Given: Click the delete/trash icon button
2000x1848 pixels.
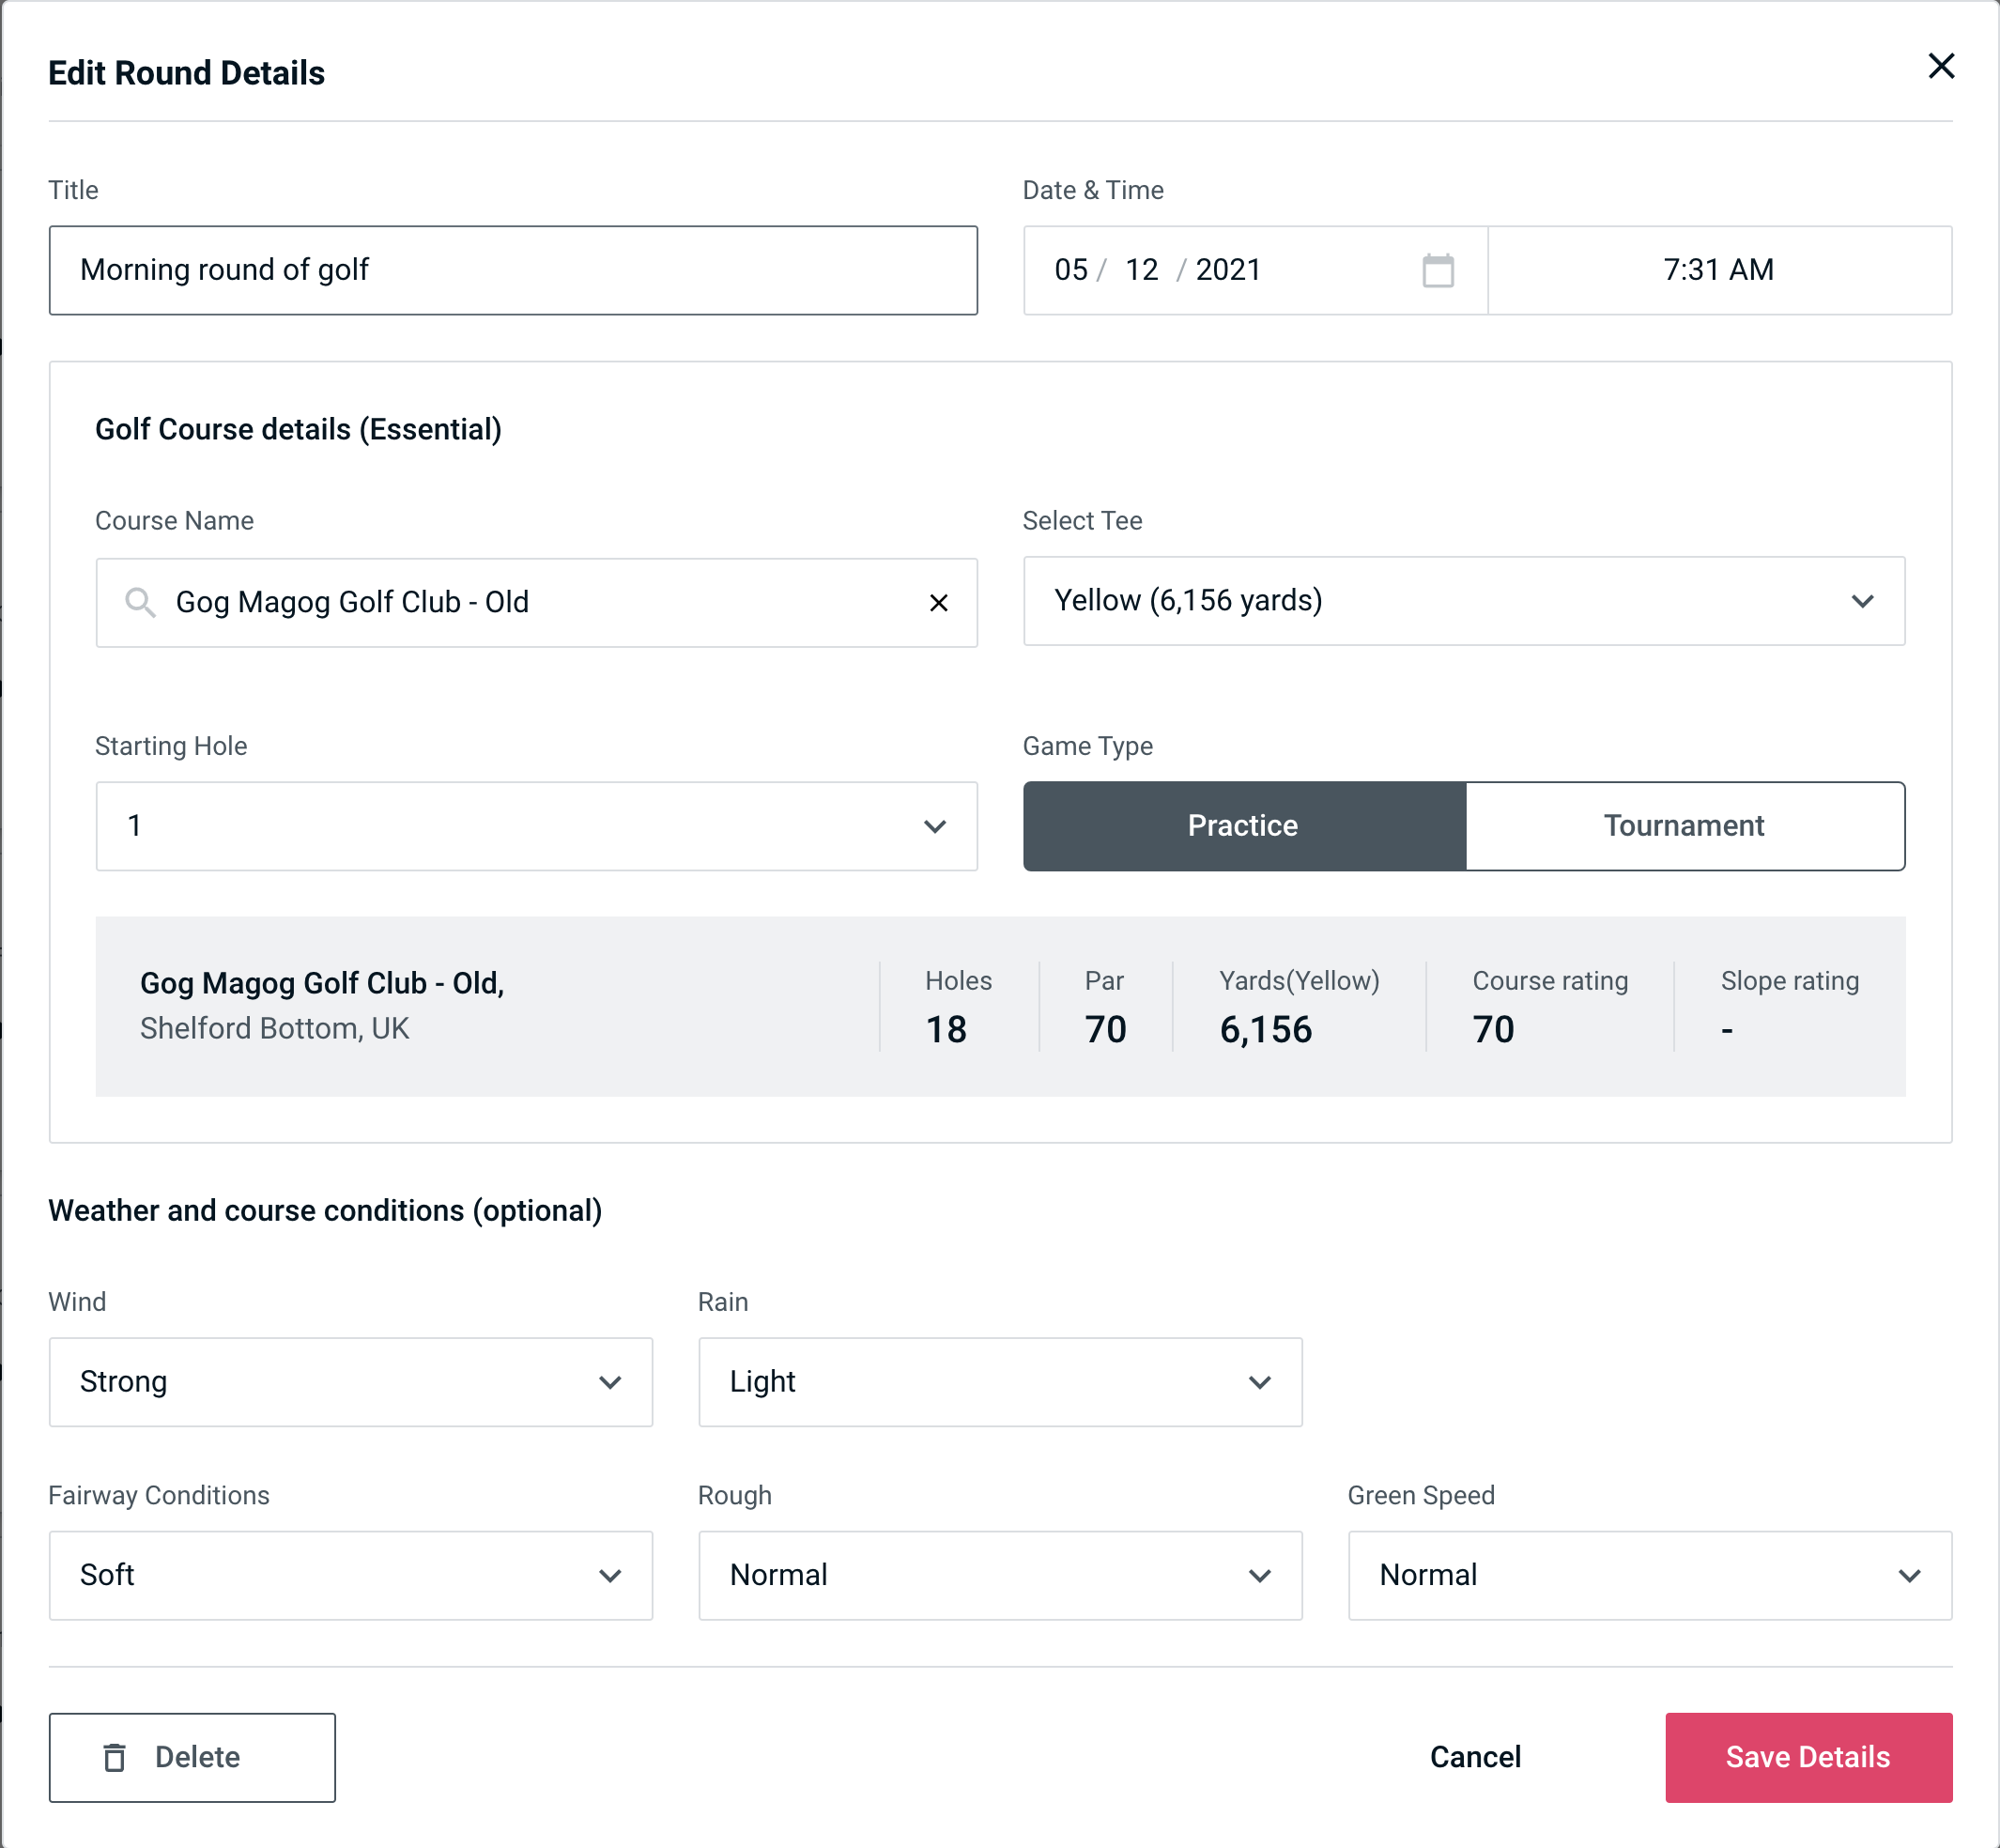Looking at the screenshot, I should pyautogui.click(x=118, y=1758).
